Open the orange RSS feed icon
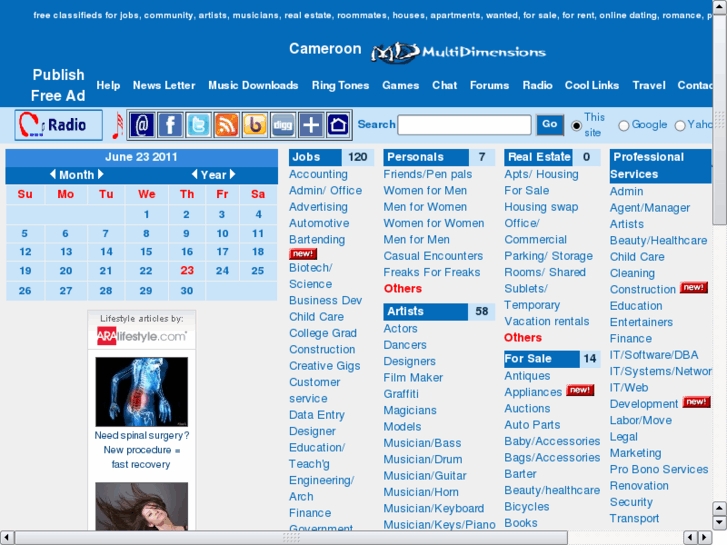The image size is (727, 545). 226,125
